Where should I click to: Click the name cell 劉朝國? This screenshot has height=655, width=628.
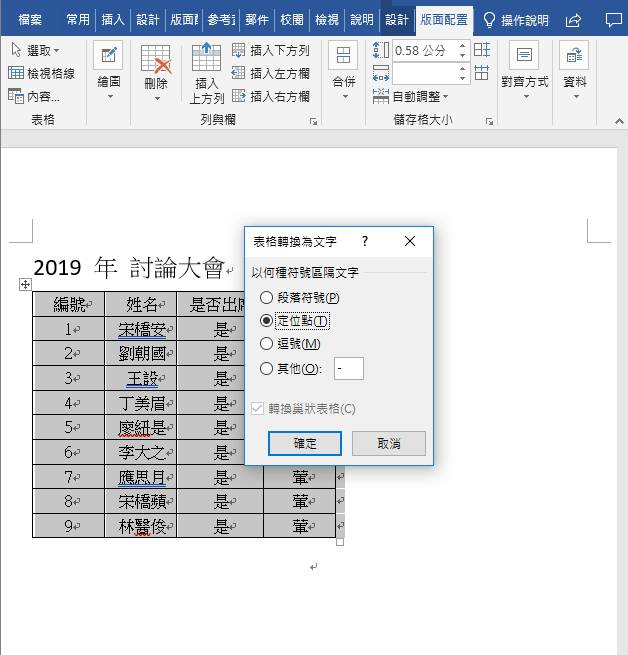[x=141, y=353]
